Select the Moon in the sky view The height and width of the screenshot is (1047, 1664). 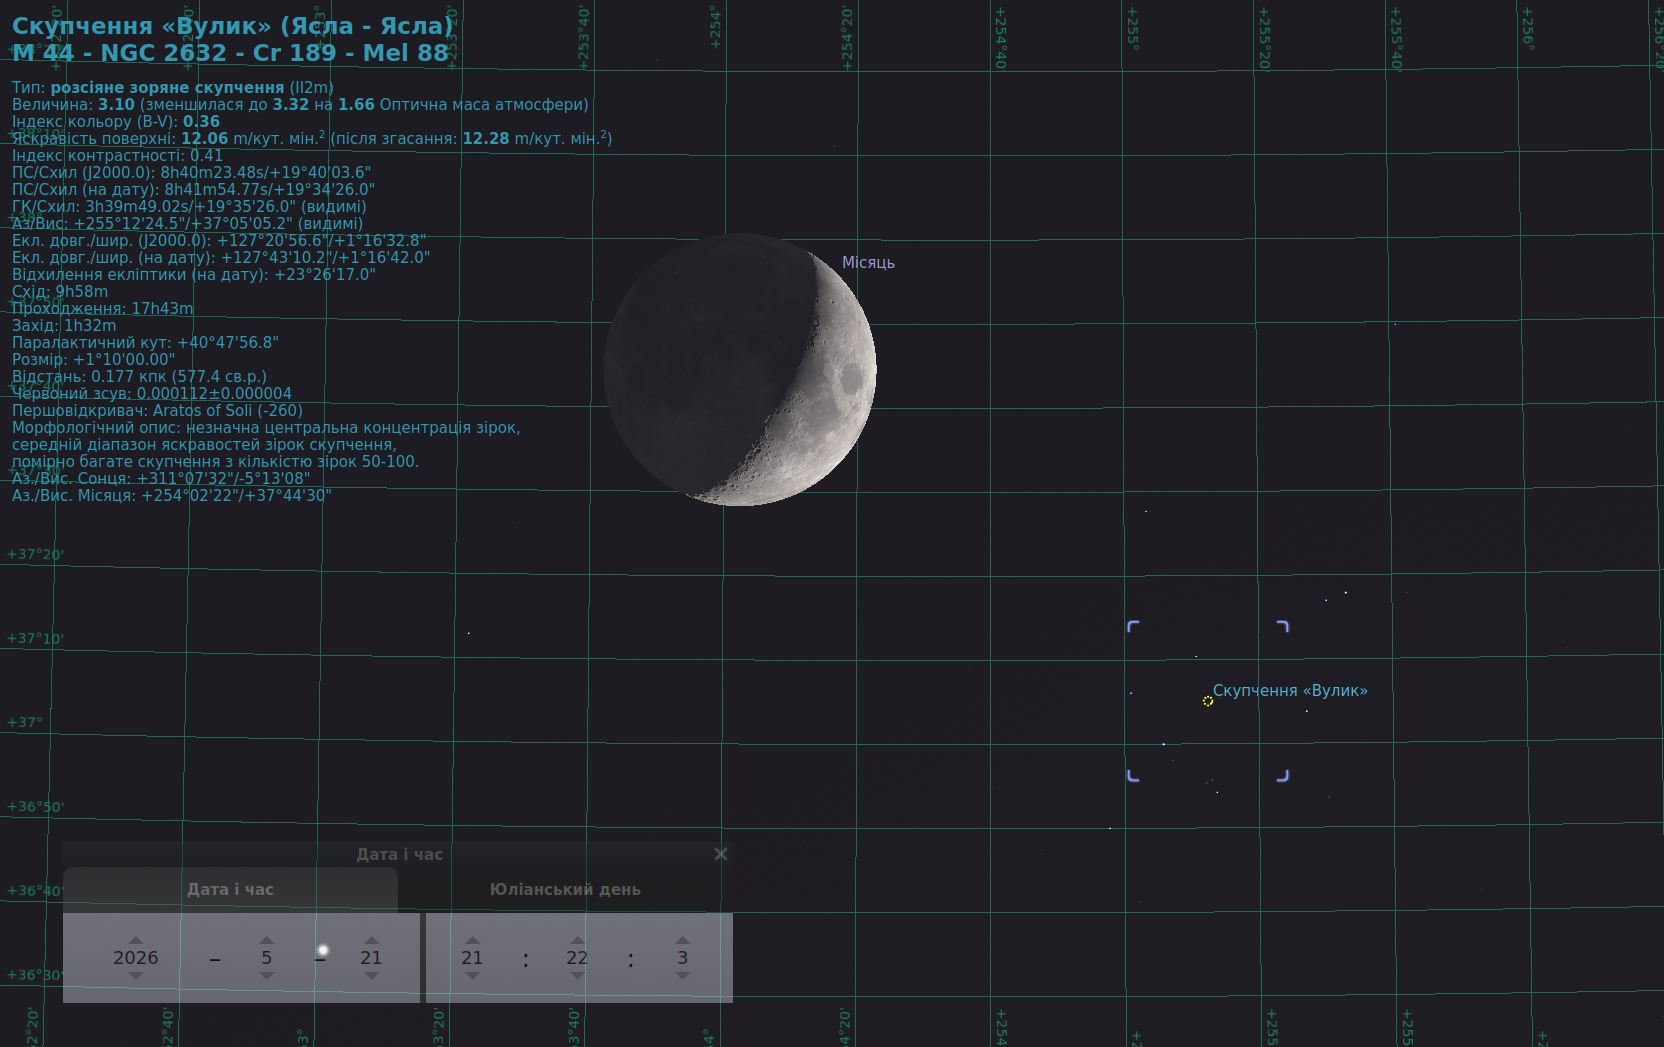point(740,369)
